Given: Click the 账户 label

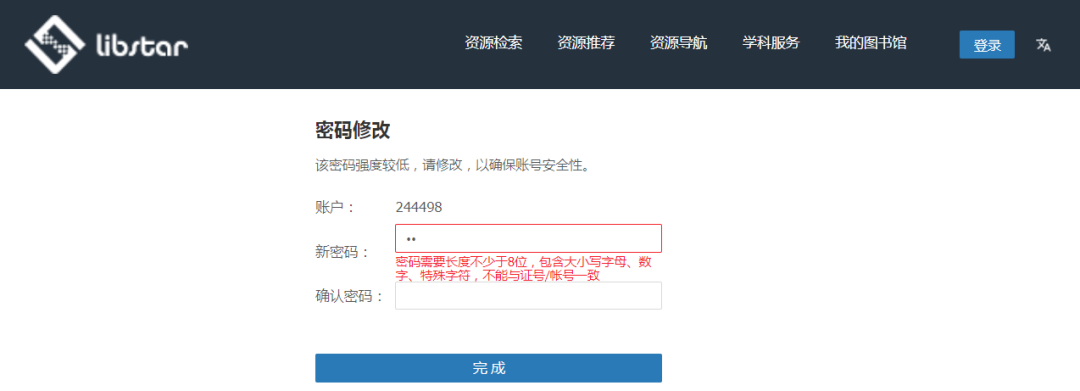Looking at the screenshot, I should (335, 207).
